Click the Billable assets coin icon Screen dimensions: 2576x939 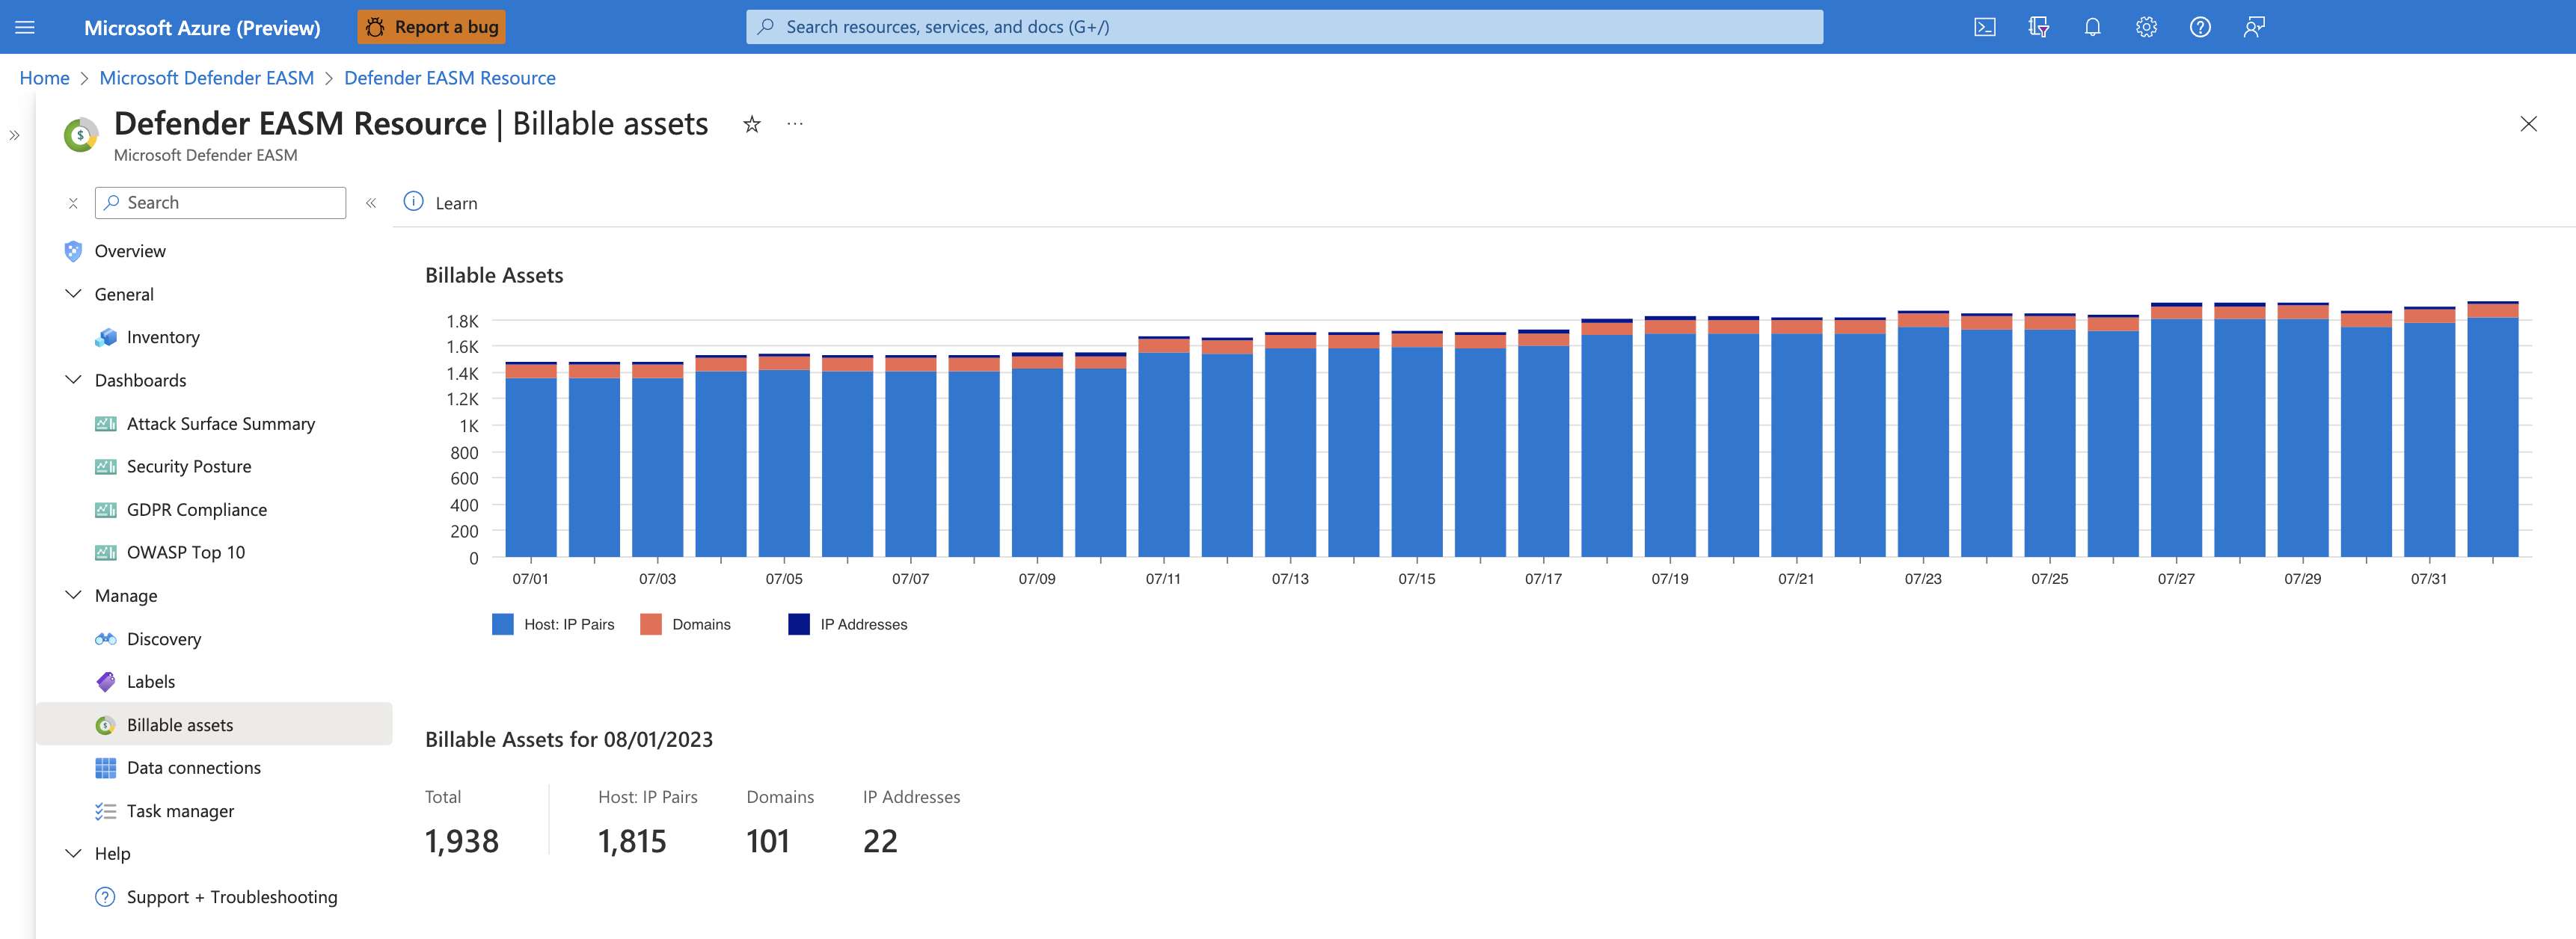105,724
